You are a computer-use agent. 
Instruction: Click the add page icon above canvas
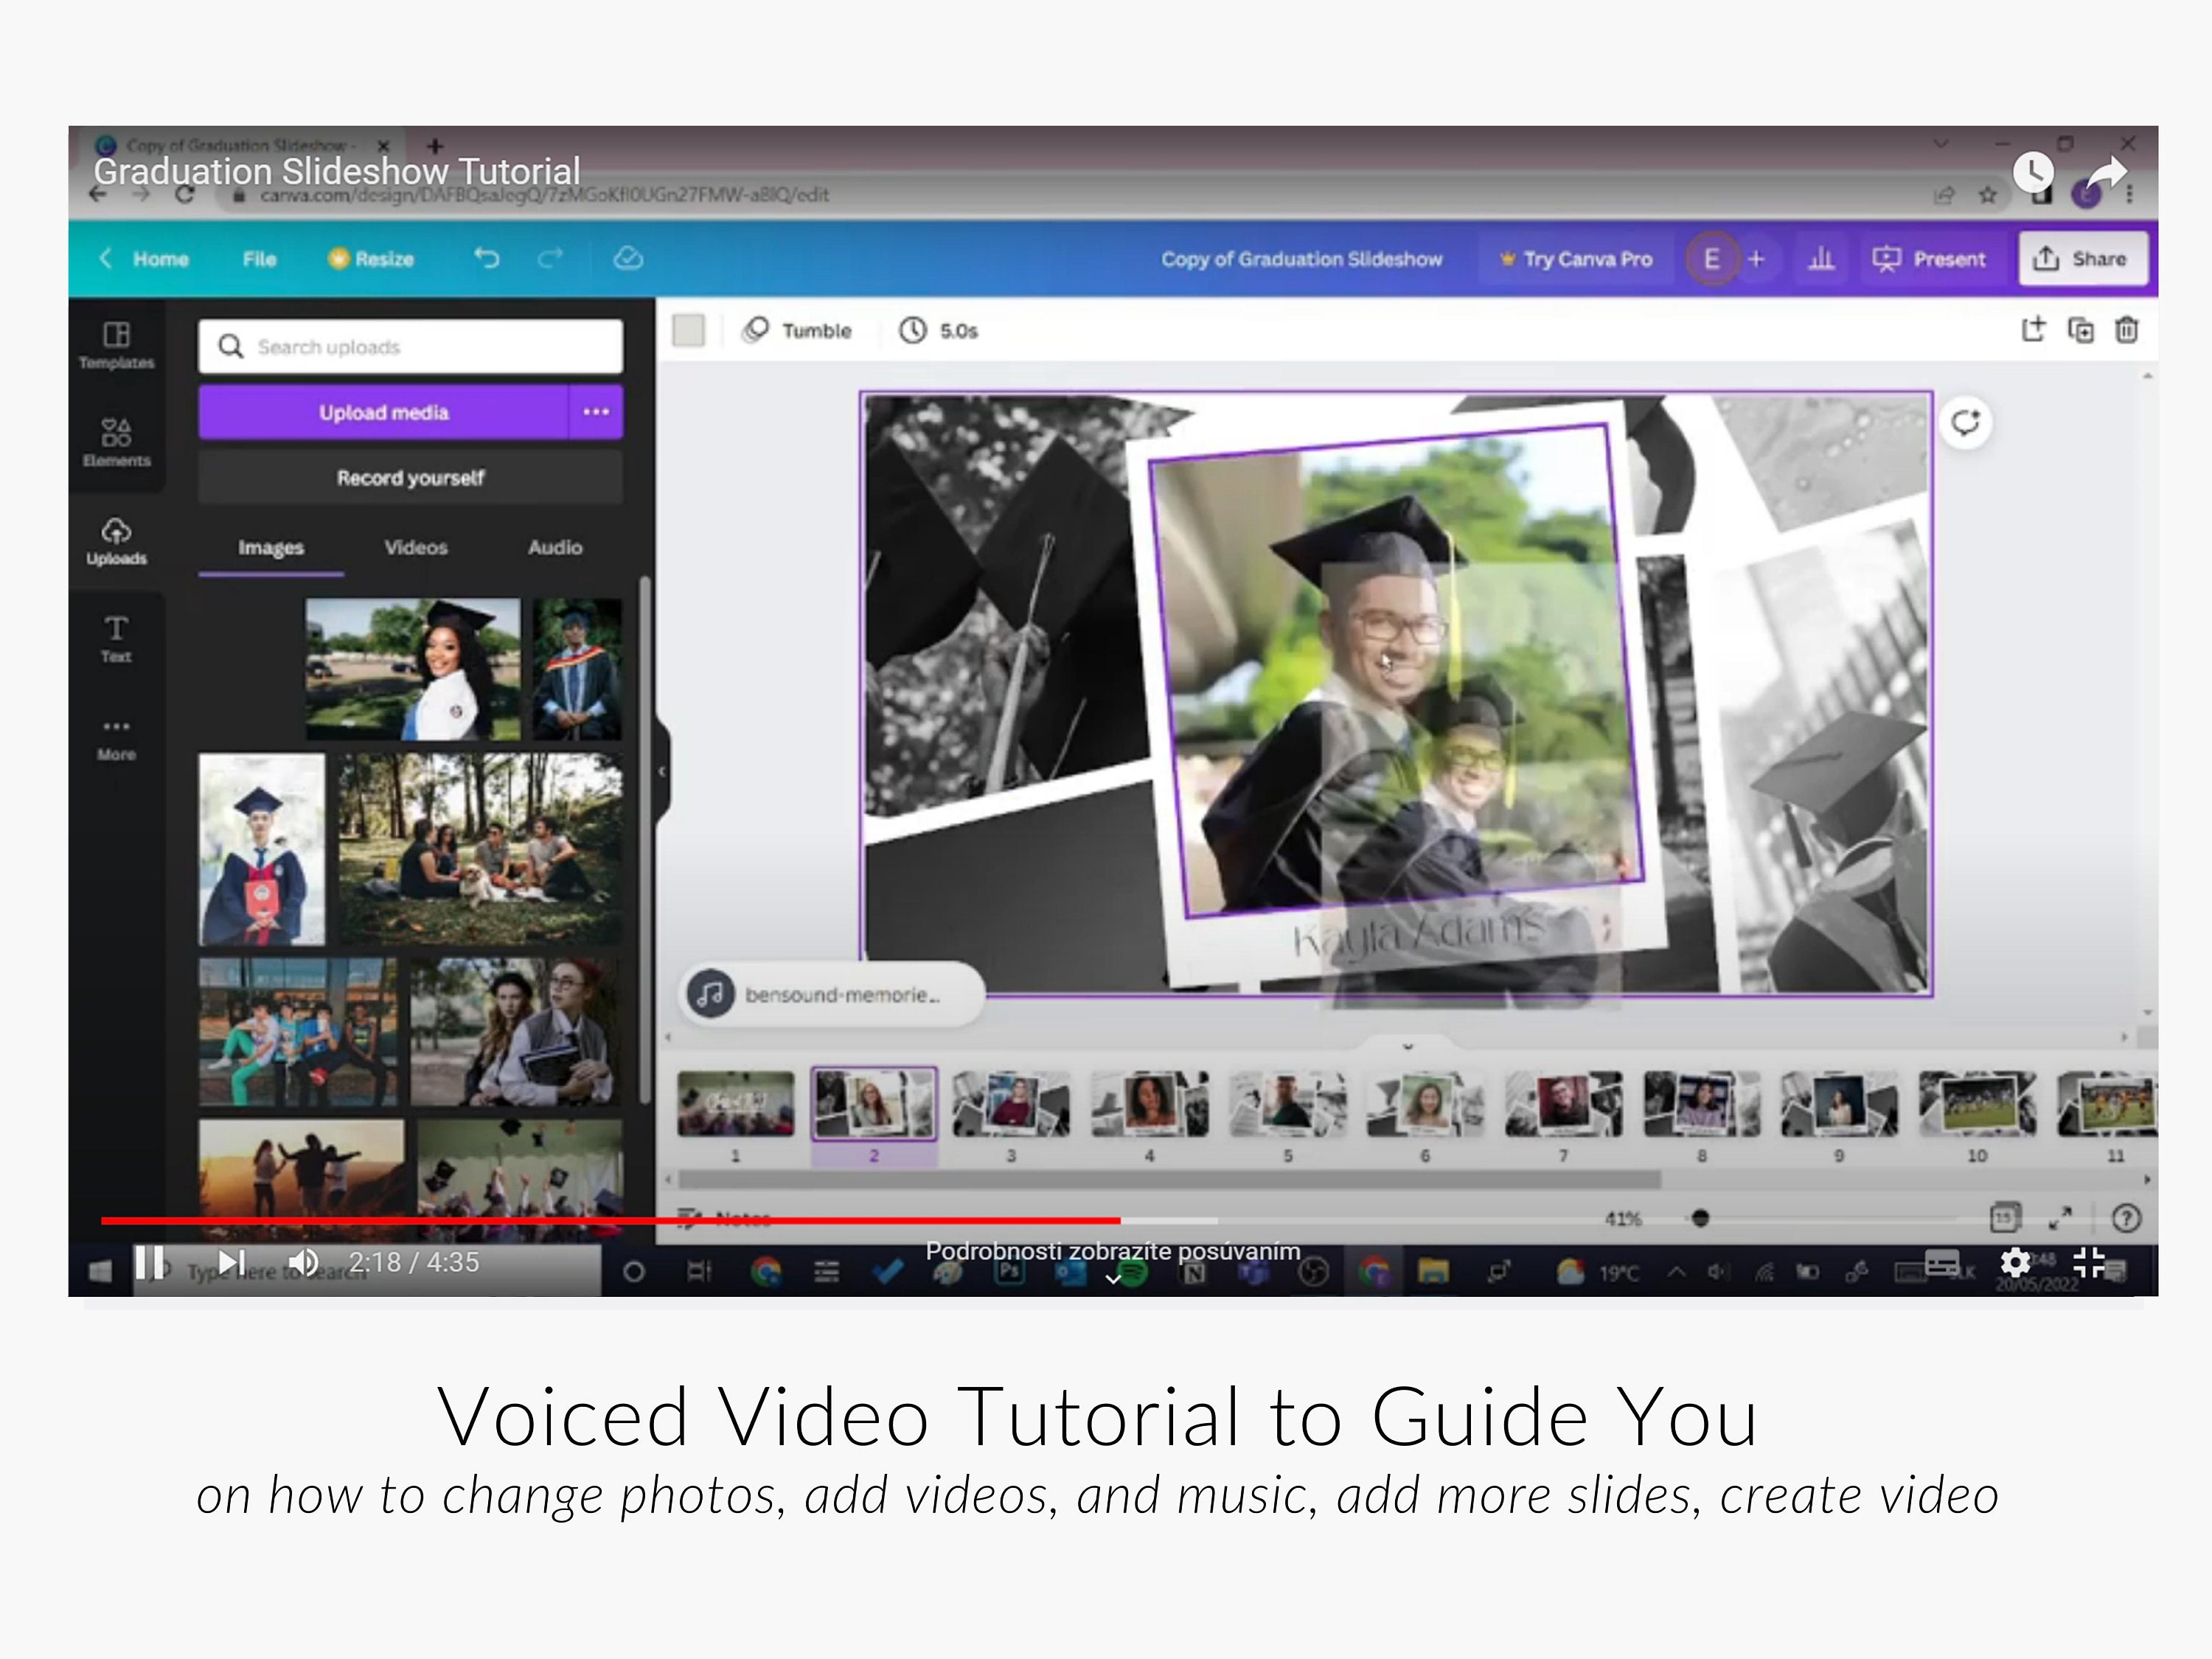pos(2033,330)
